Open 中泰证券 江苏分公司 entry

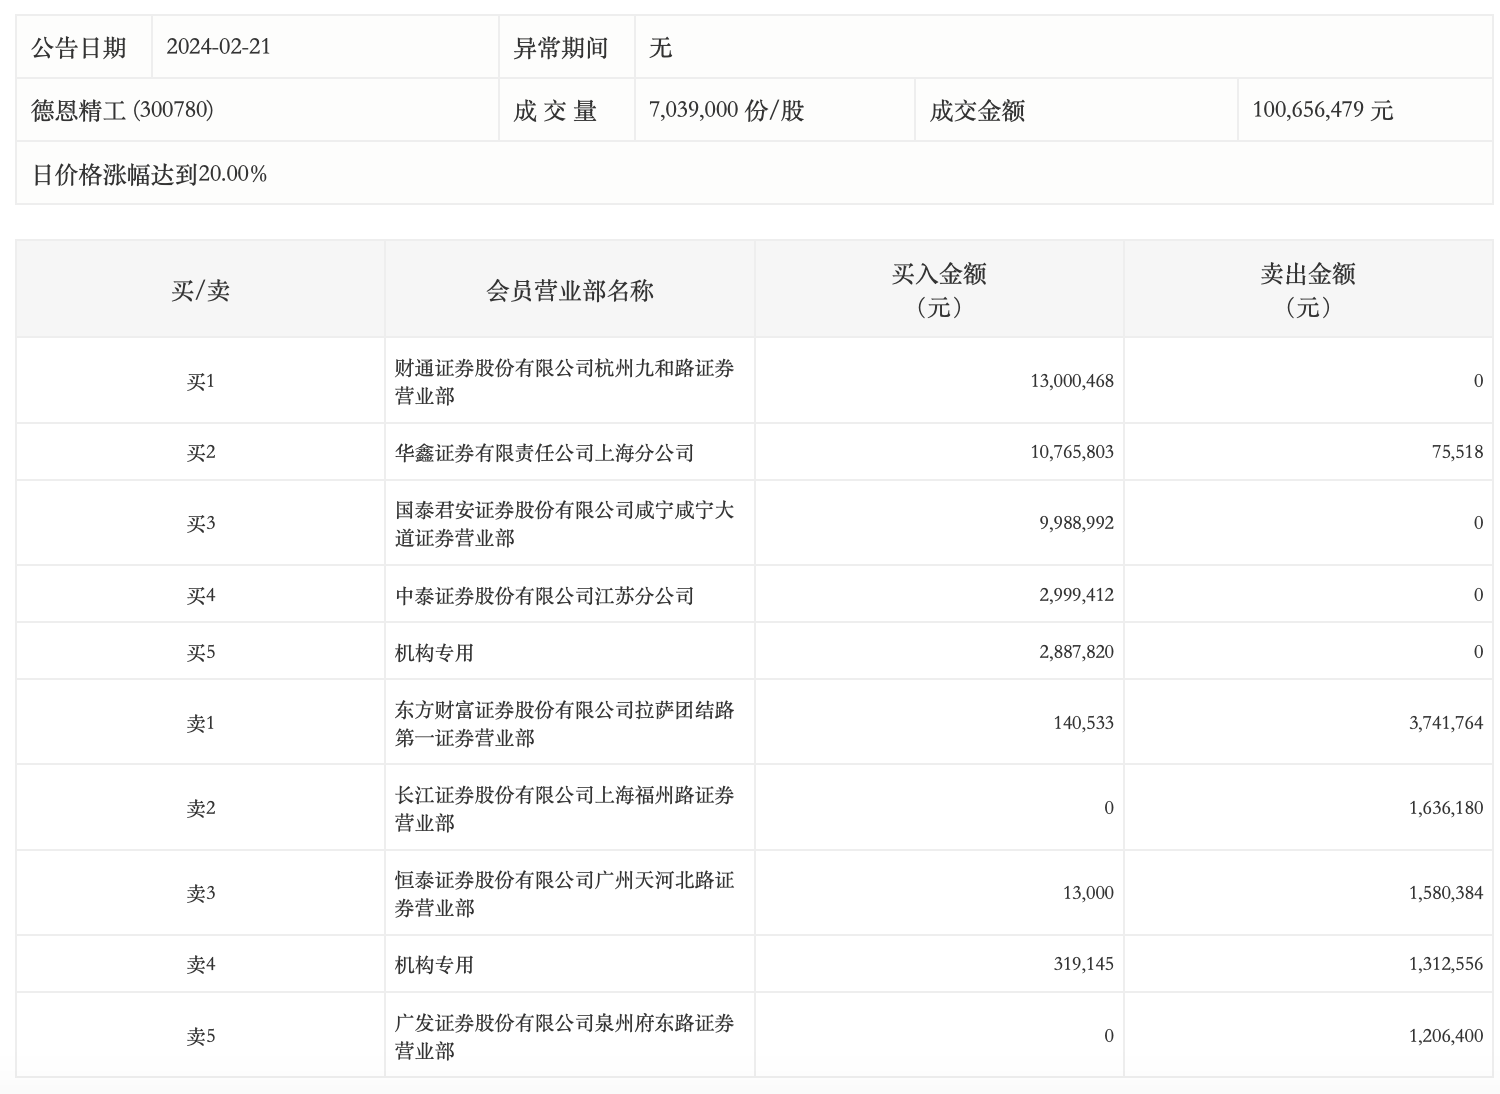coord(544,595)
